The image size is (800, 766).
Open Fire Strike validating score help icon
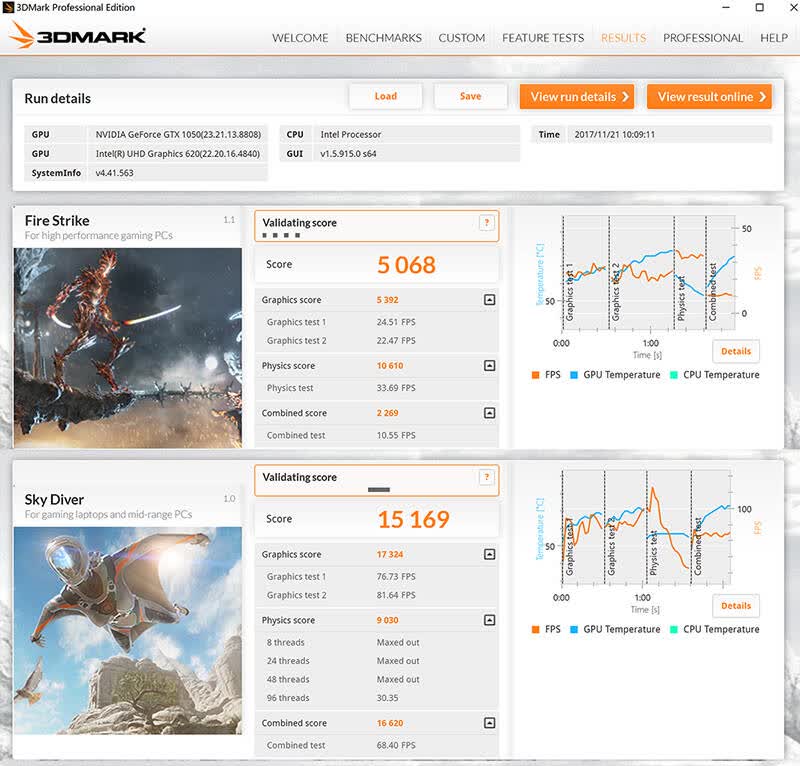(486, 223)
